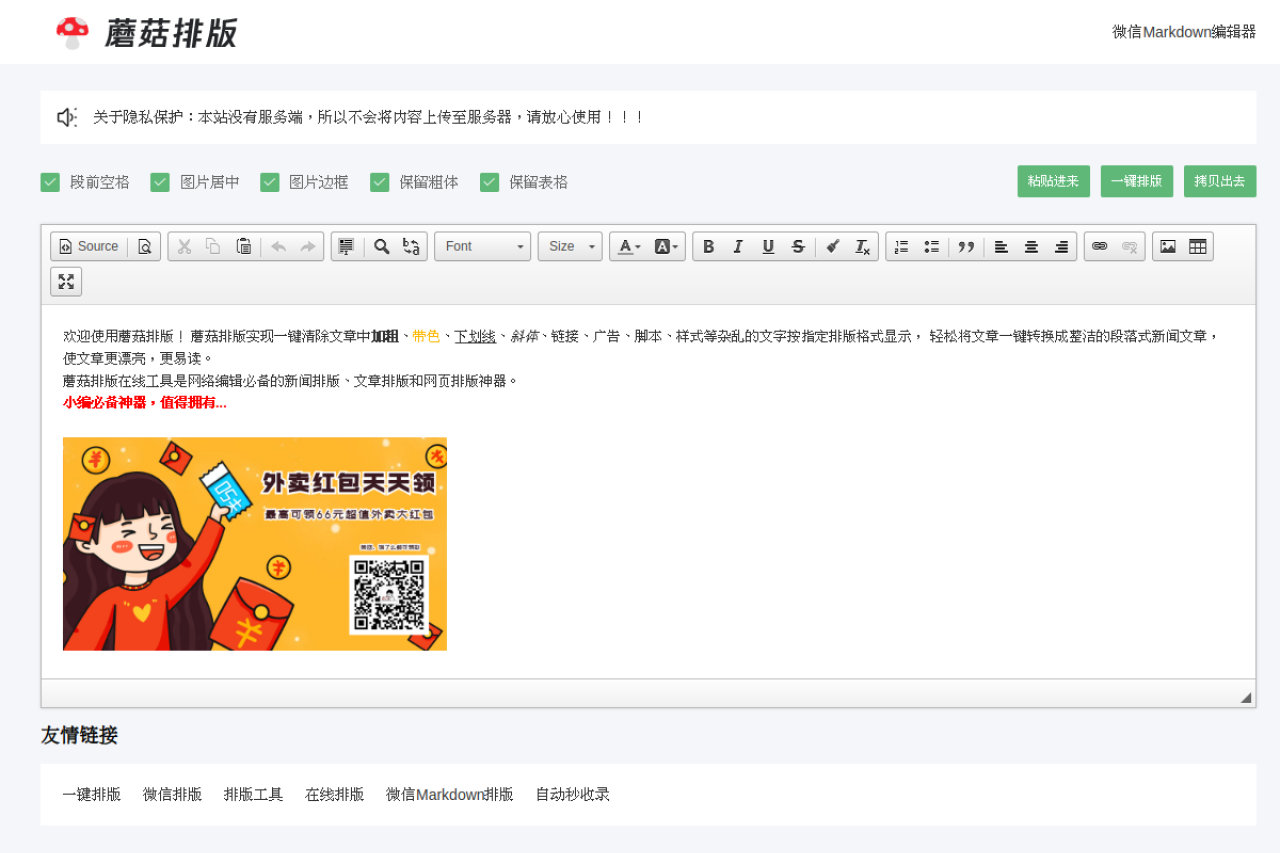
Task: Click the Maximize editor icon
Action: pos(66,281)
